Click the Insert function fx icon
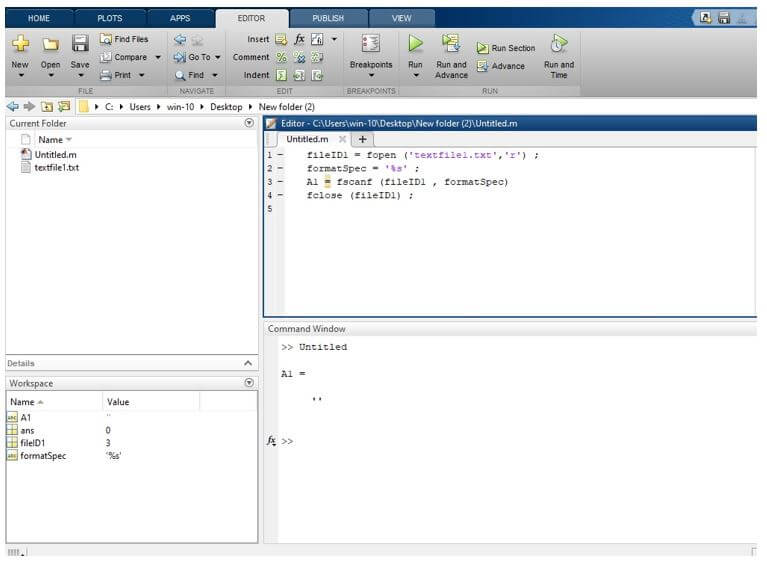 [x=298, y=39]
